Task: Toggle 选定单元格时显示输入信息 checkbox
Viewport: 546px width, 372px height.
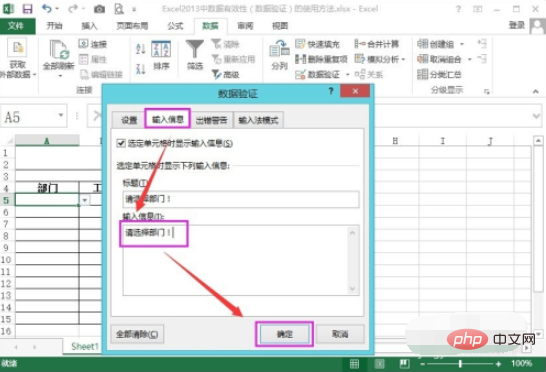Action: click(121, 143)
